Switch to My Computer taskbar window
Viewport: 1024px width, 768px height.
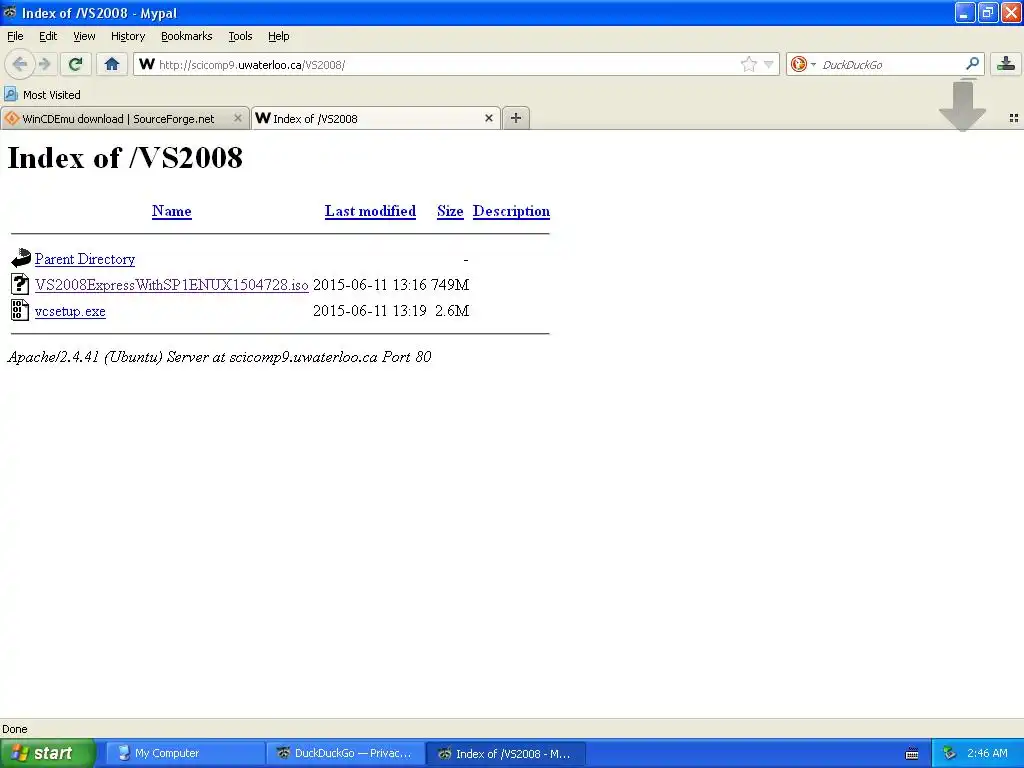185,753
